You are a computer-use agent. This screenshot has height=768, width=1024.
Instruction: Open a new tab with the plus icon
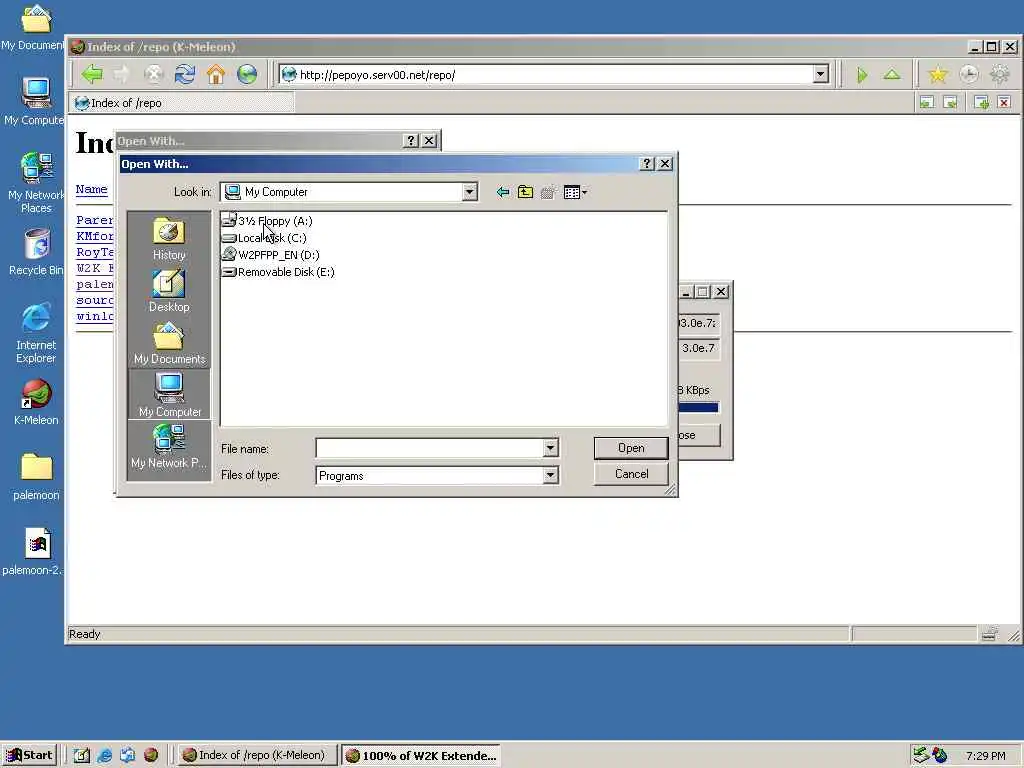click(981, 103)
